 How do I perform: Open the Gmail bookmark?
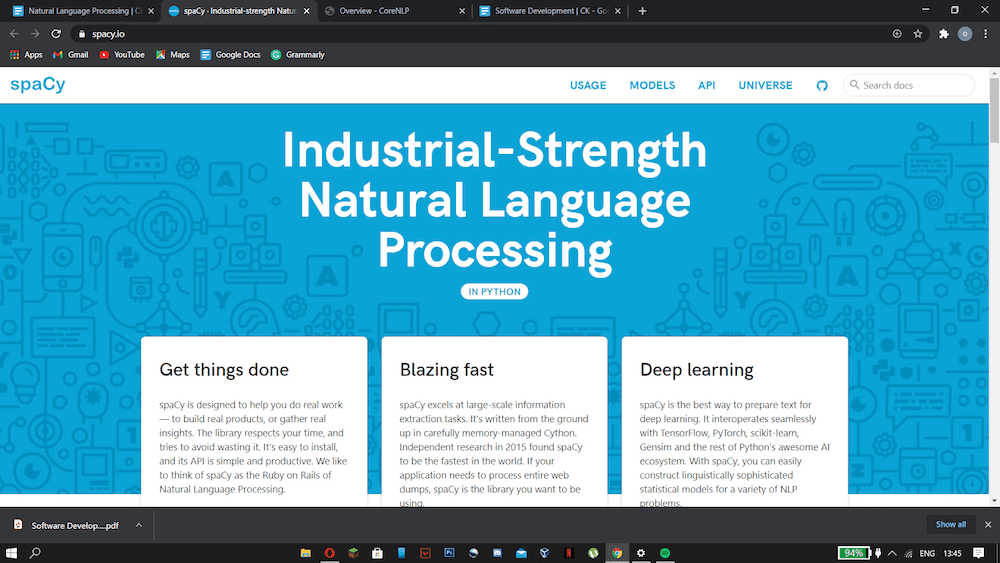point(70,55)
